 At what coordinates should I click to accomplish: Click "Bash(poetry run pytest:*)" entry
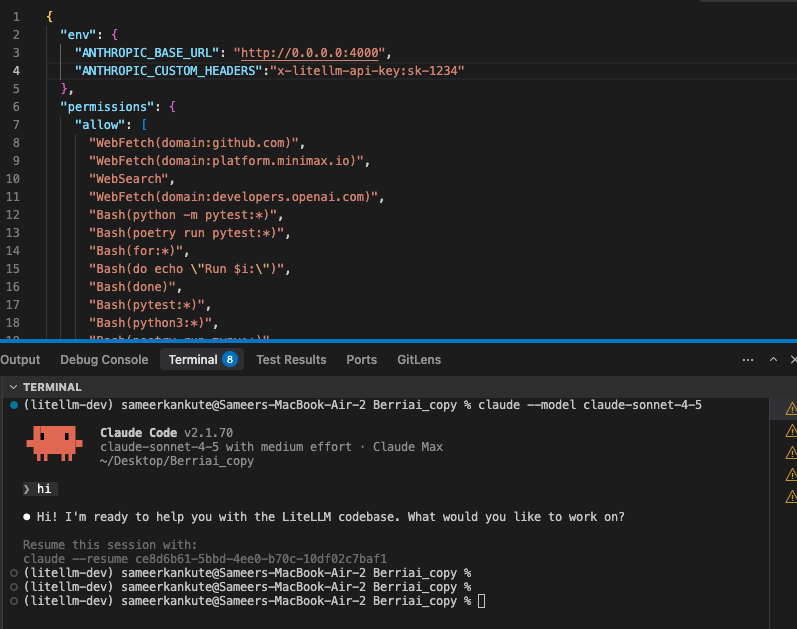coord(187,233)
